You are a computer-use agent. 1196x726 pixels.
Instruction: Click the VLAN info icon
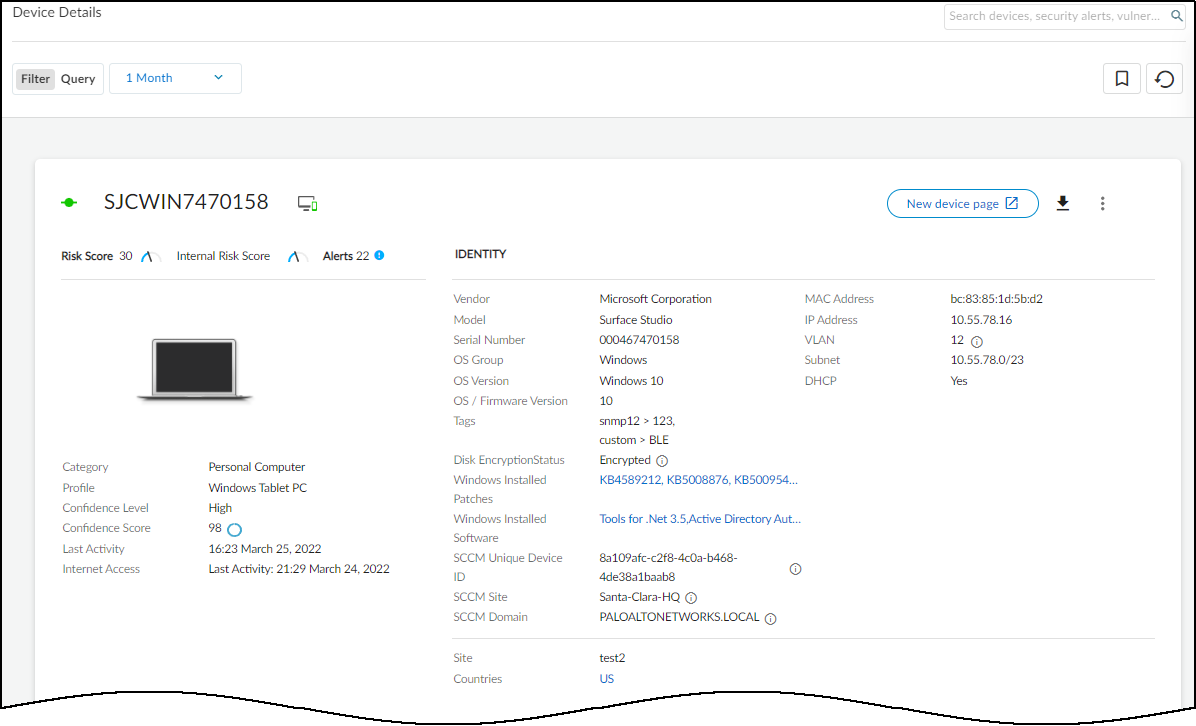pyautogui.click(x=977, y=341)
